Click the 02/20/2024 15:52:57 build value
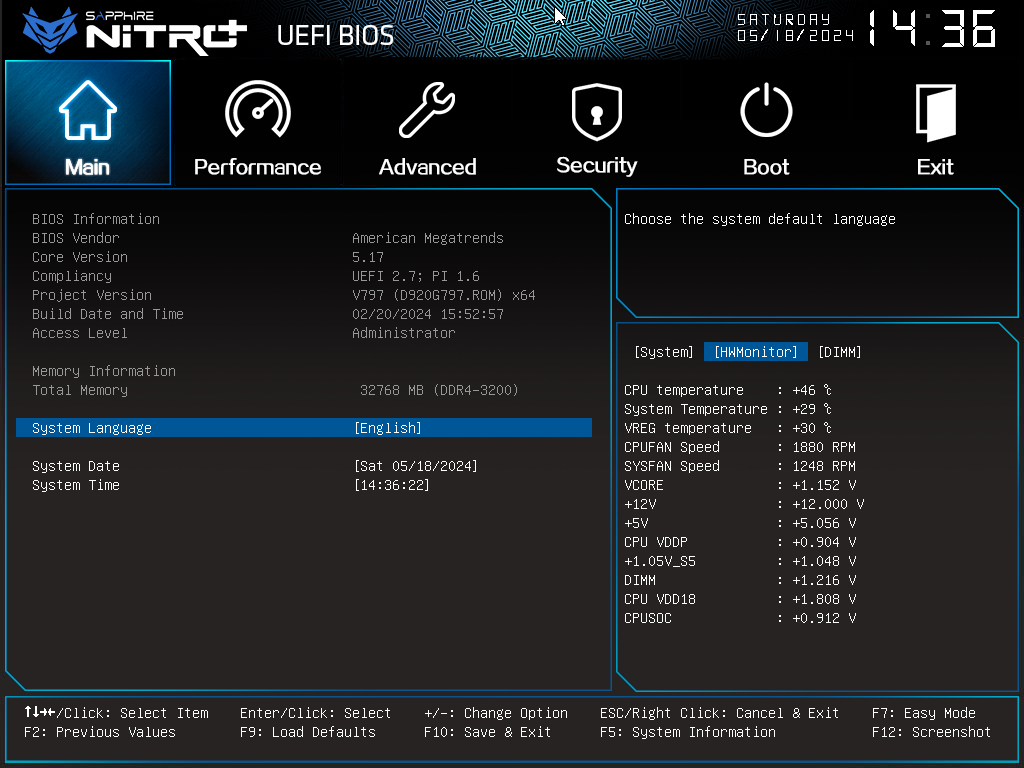 pyautogui.click(x=428, y=314)
